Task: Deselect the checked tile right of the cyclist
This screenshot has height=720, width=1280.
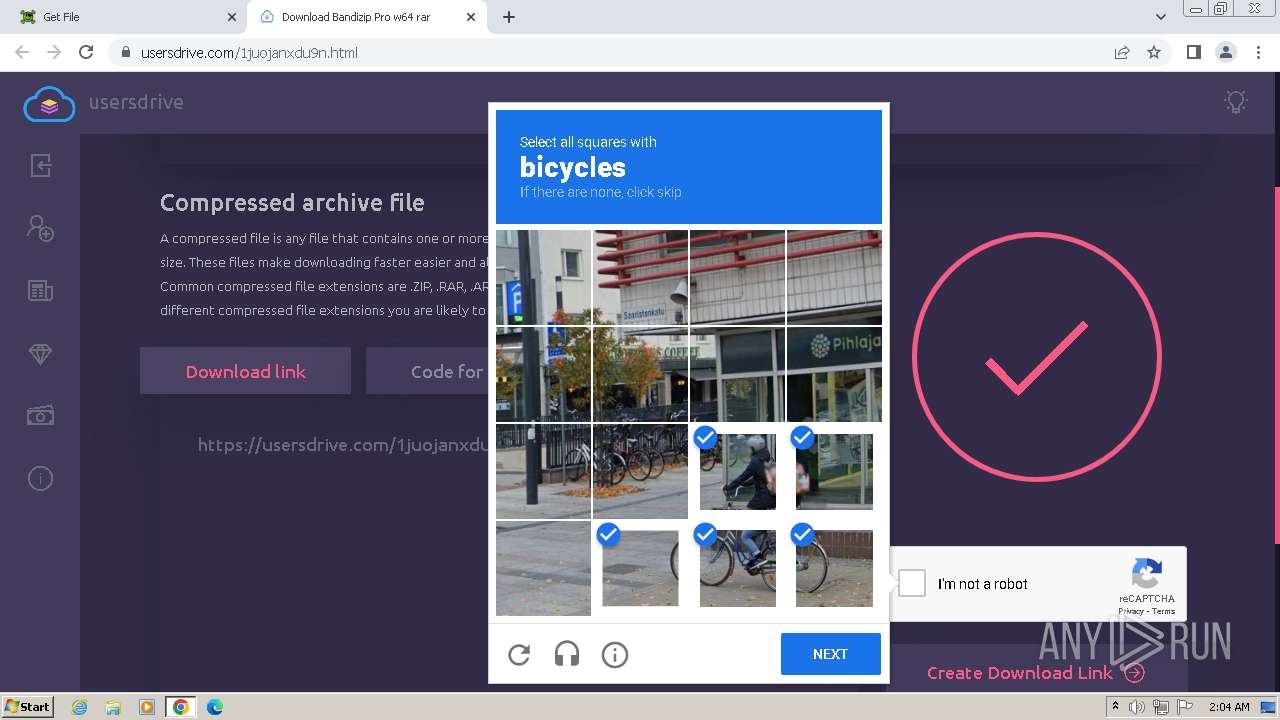Action: (x=834, y=472)
